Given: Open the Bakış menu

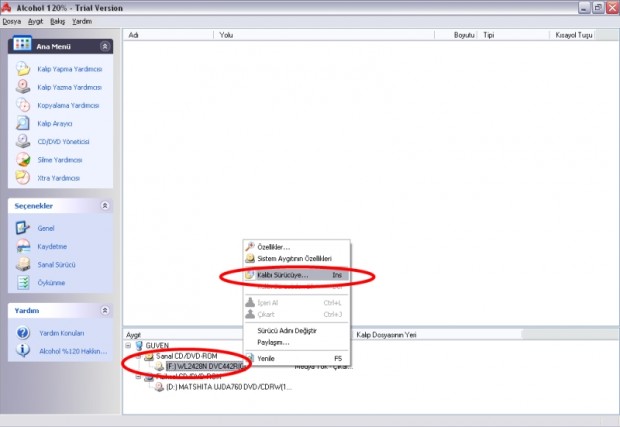Looking at the screenshot, I should pyautogui.click(x=57, y=21).
